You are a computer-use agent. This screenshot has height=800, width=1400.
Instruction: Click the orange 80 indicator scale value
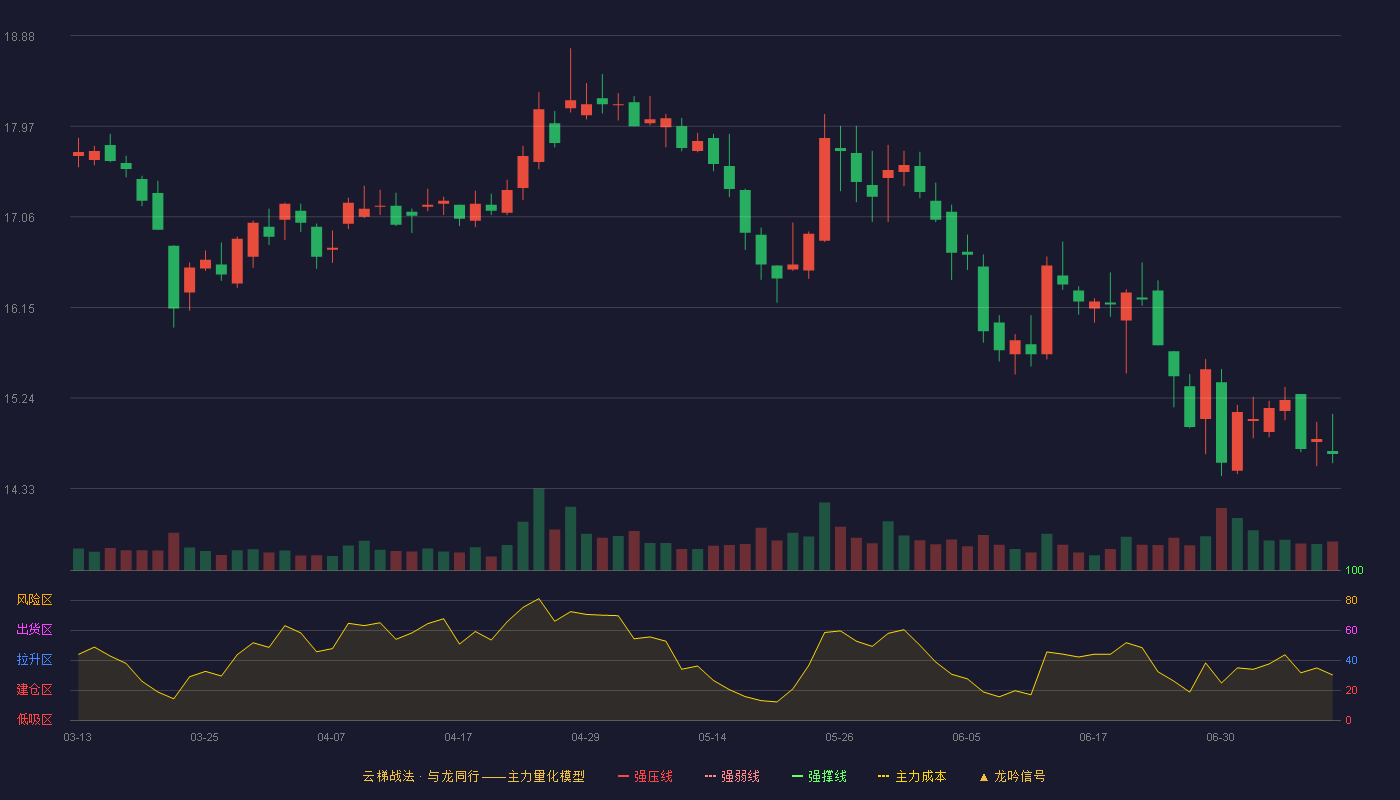pos(1351,600)
